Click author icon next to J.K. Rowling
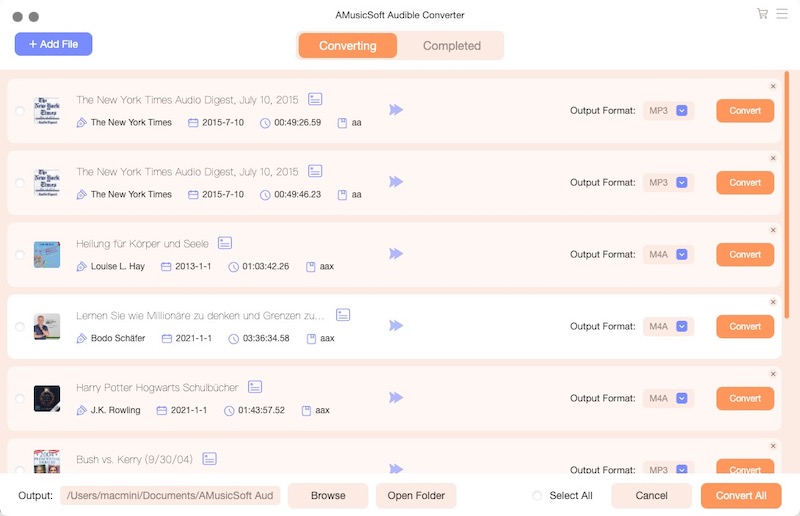 pyautogui.click(x=81, y=410)
